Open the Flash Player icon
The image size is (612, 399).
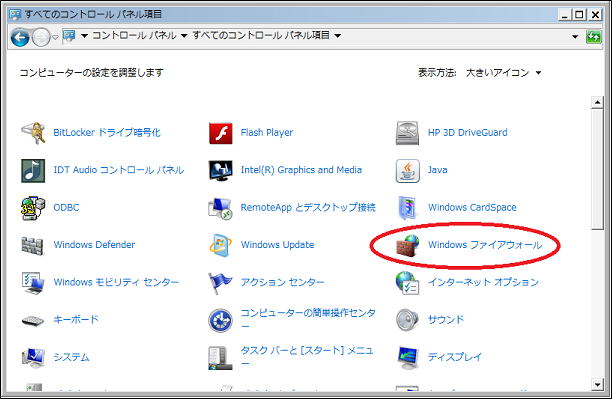pyautogui.click(x=221, y=133)
